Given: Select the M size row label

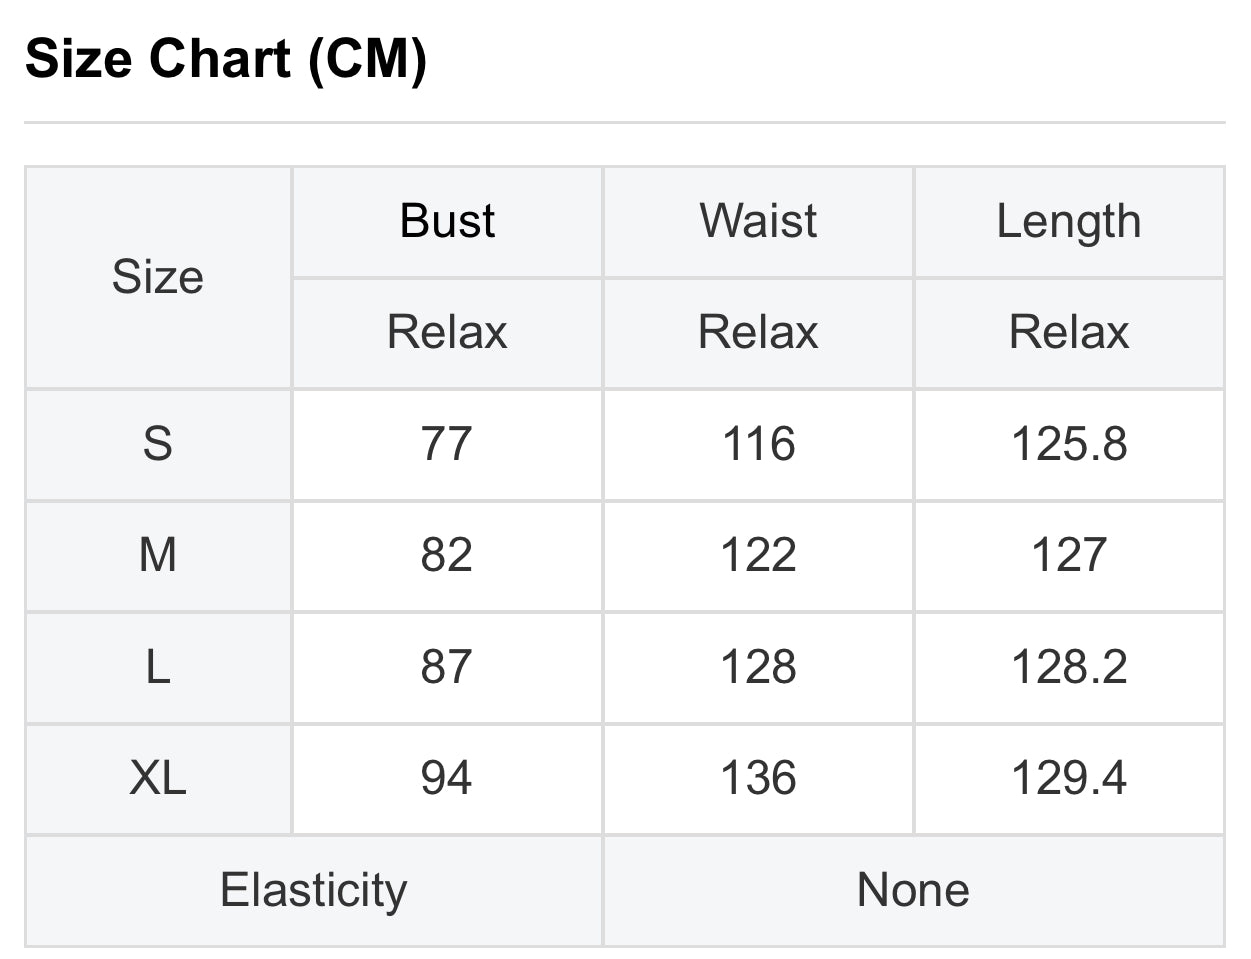Looking at the screenshot, I should [158, 555].
